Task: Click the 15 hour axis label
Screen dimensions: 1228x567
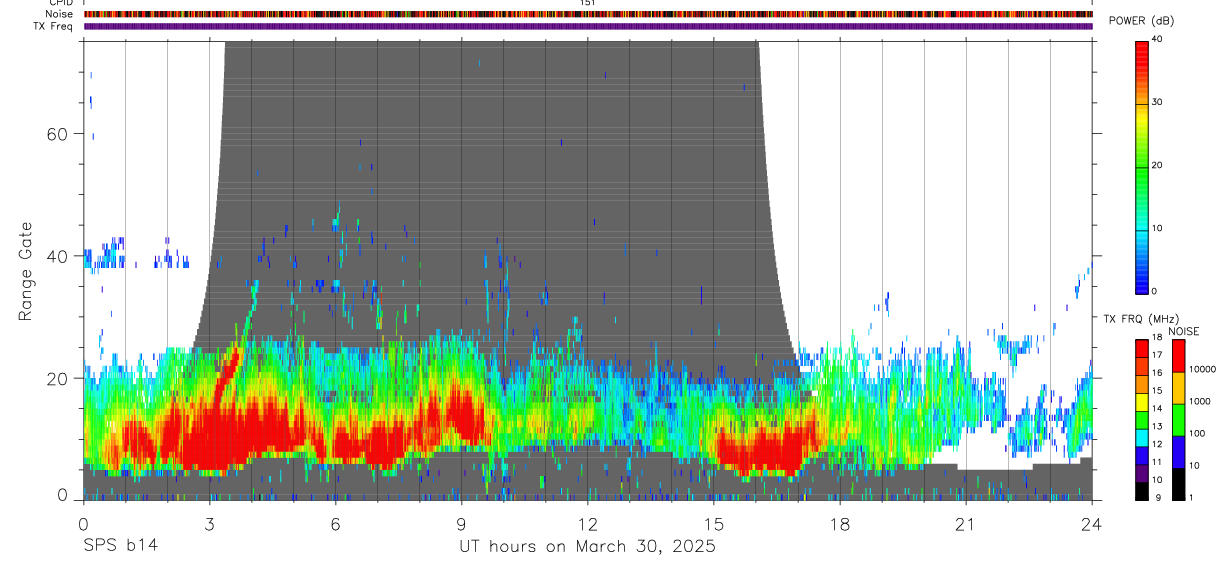Action: (713, 524)
